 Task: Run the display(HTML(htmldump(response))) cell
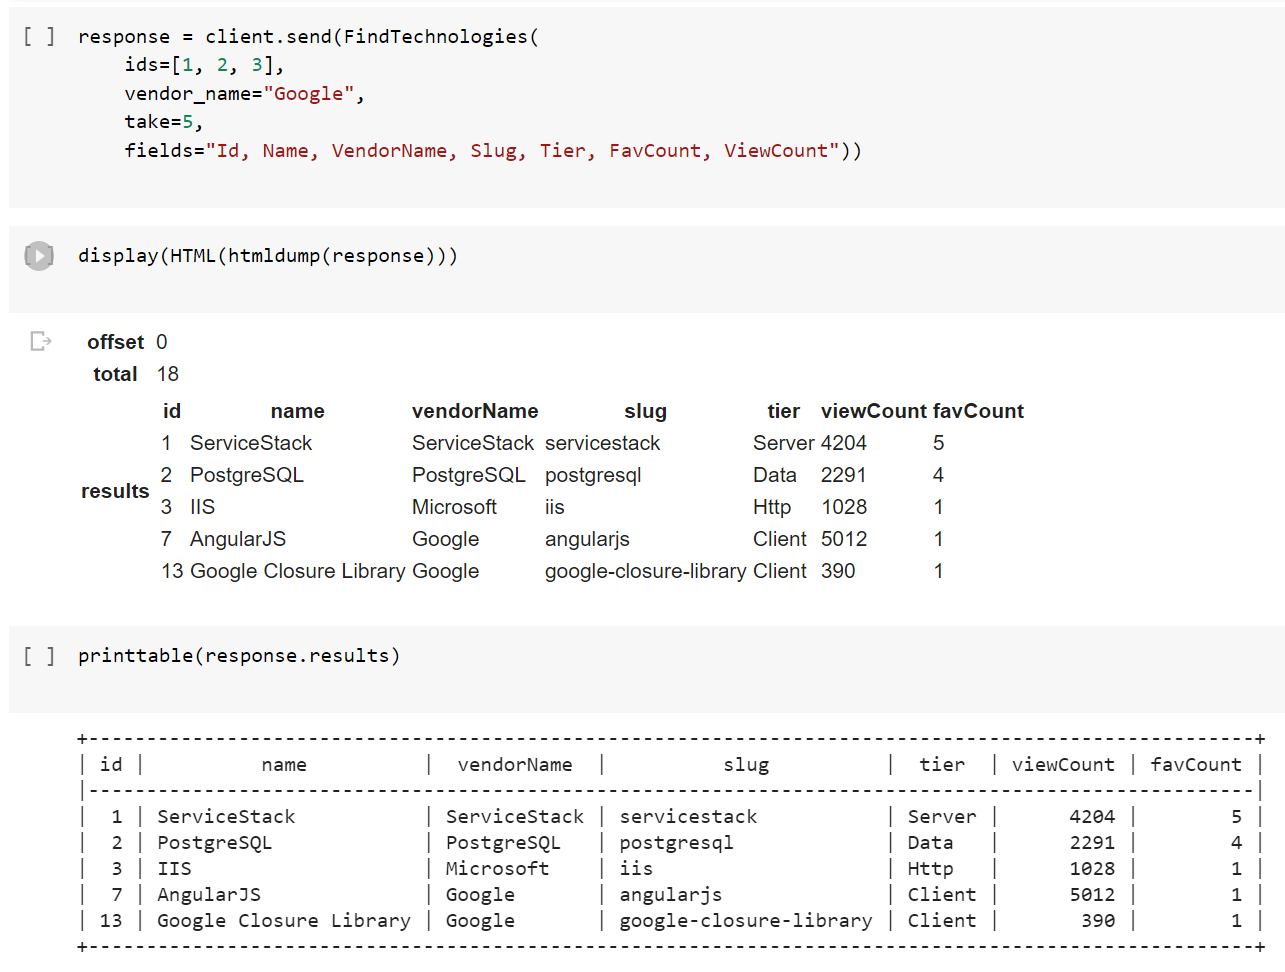tap(39, 256)
